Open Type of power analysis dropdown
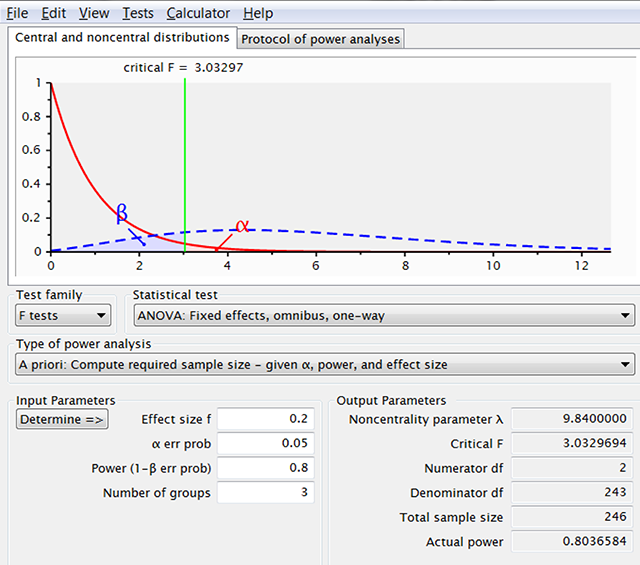640x565 pixels. 326,364
